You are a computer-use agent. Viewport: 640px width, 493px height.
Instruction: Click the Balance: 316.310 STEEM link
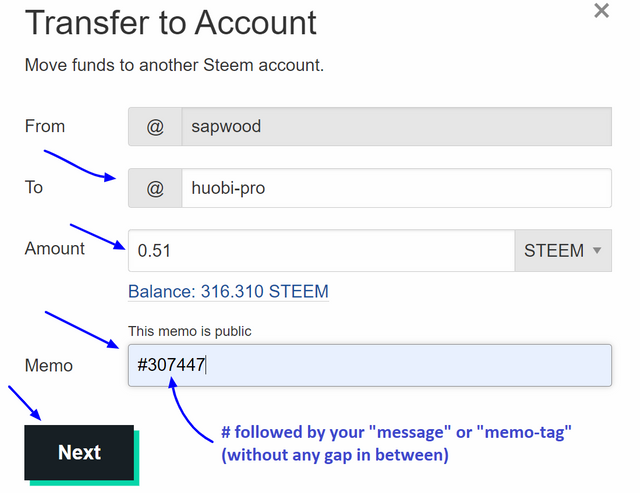[228, 292]
